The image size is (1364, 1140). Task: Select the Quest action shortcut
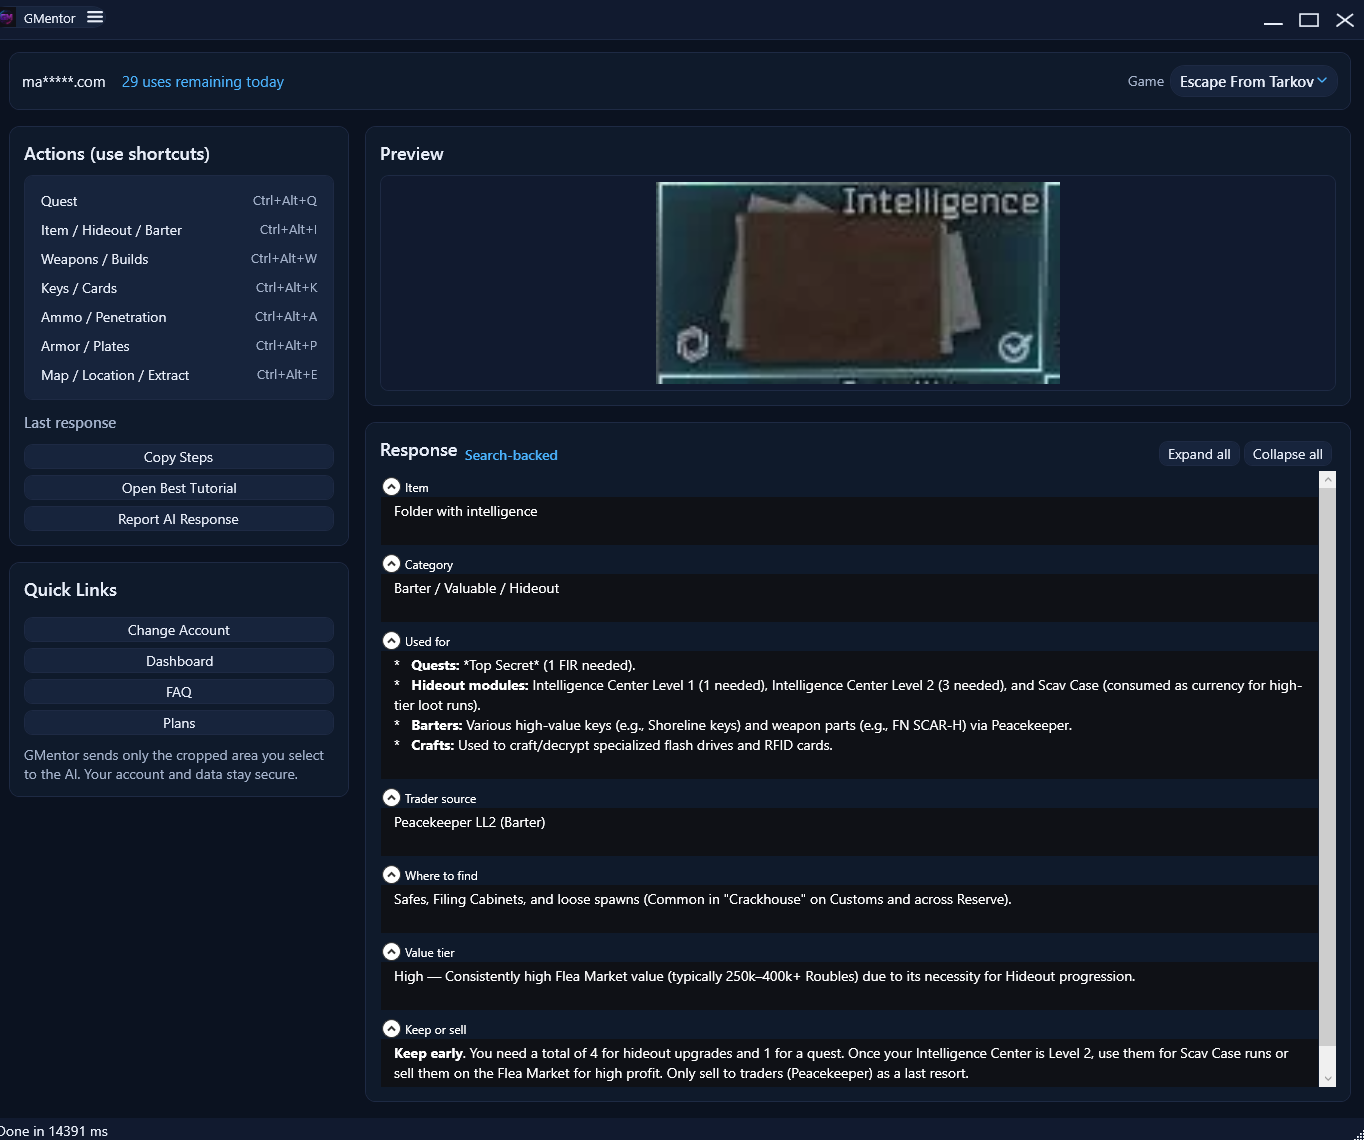[x=59, y=200]
